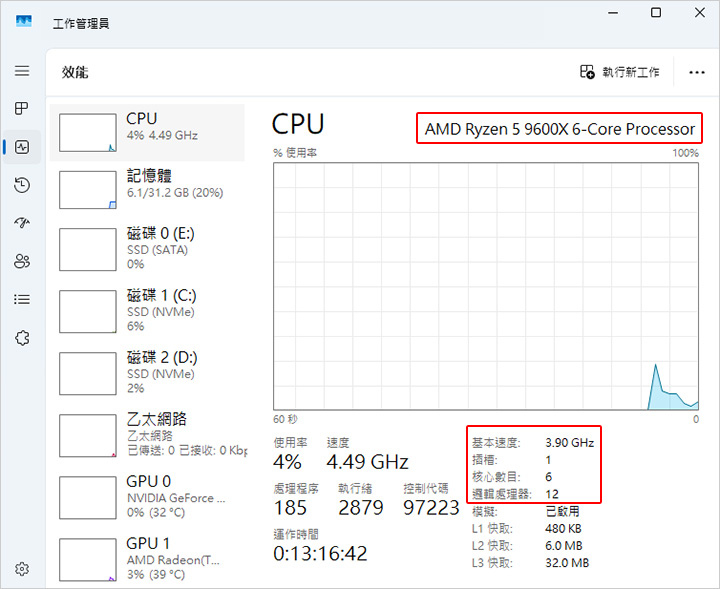This screenshot has width=720, height=589.
Task: Open the three-dot more options menu
Action: [697, 72]
